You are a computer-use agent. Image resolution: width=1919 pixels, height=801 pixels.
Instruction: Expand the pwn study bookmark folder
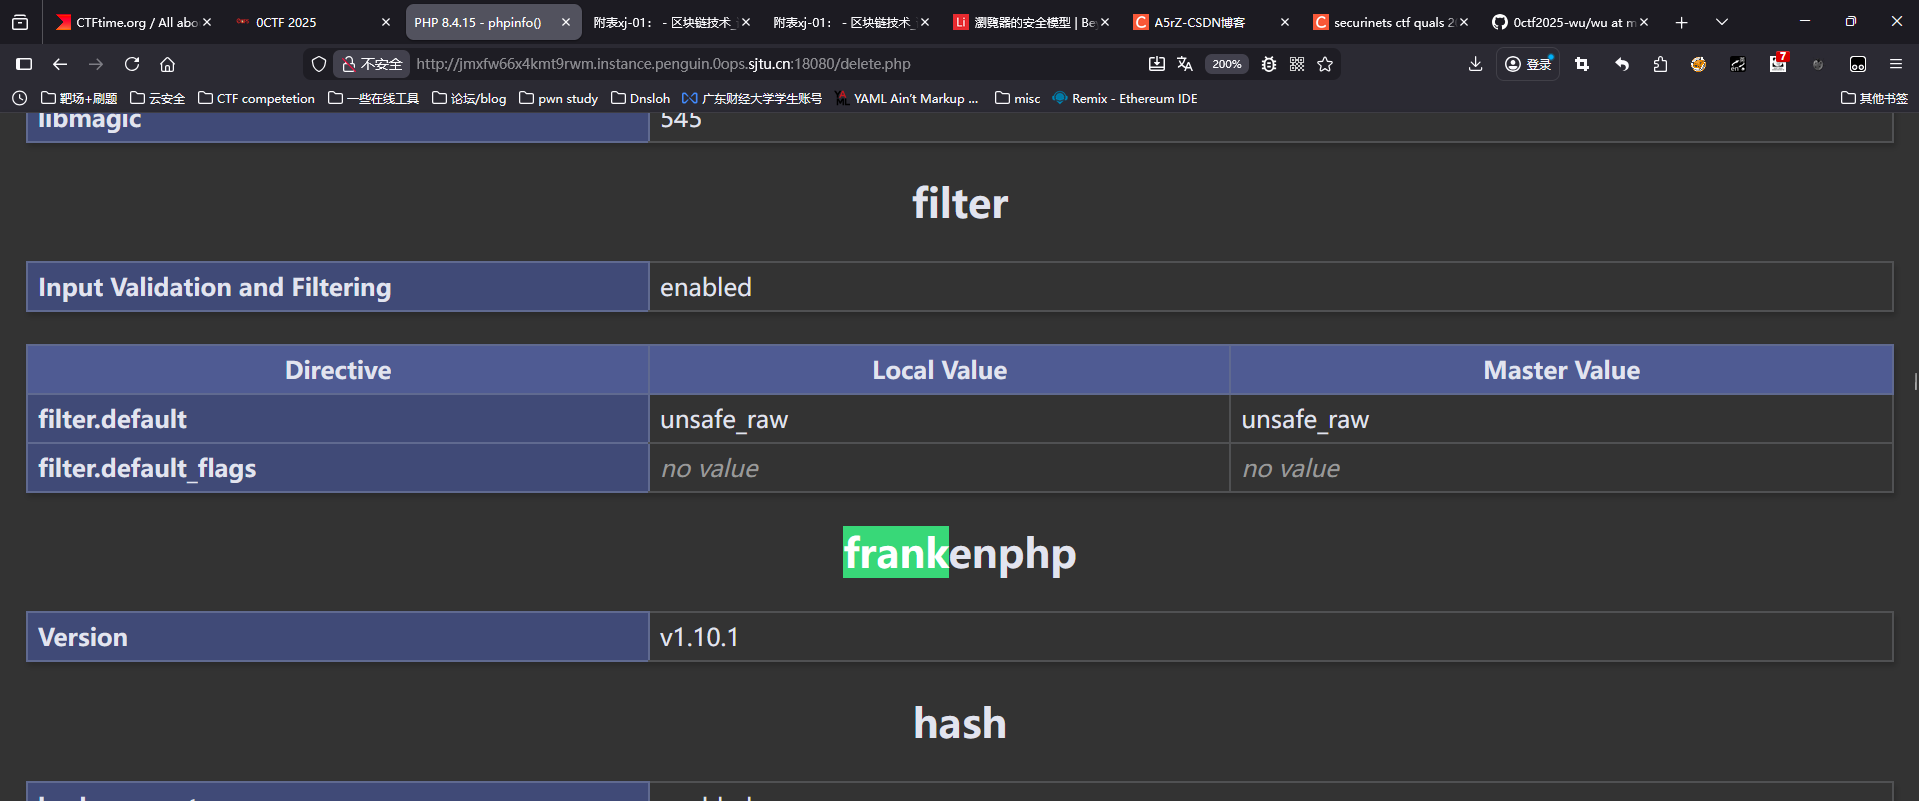(559, 98)
